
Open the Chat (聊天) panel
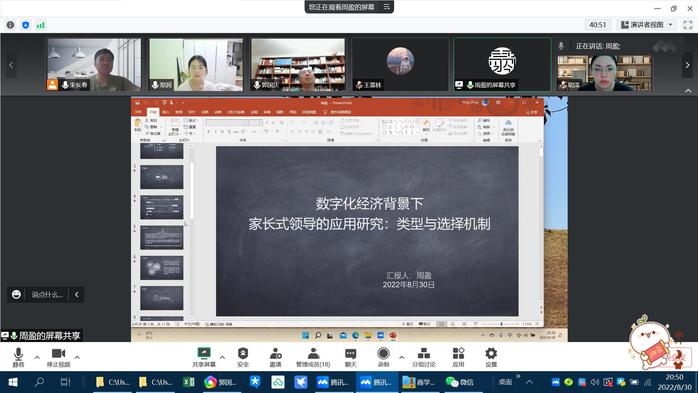coord(351,357)
